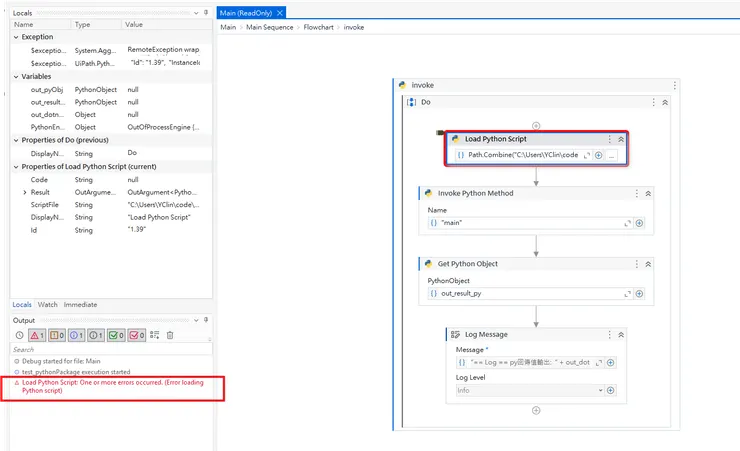Click invoke breadcrumb item

[x=354, y=27]
